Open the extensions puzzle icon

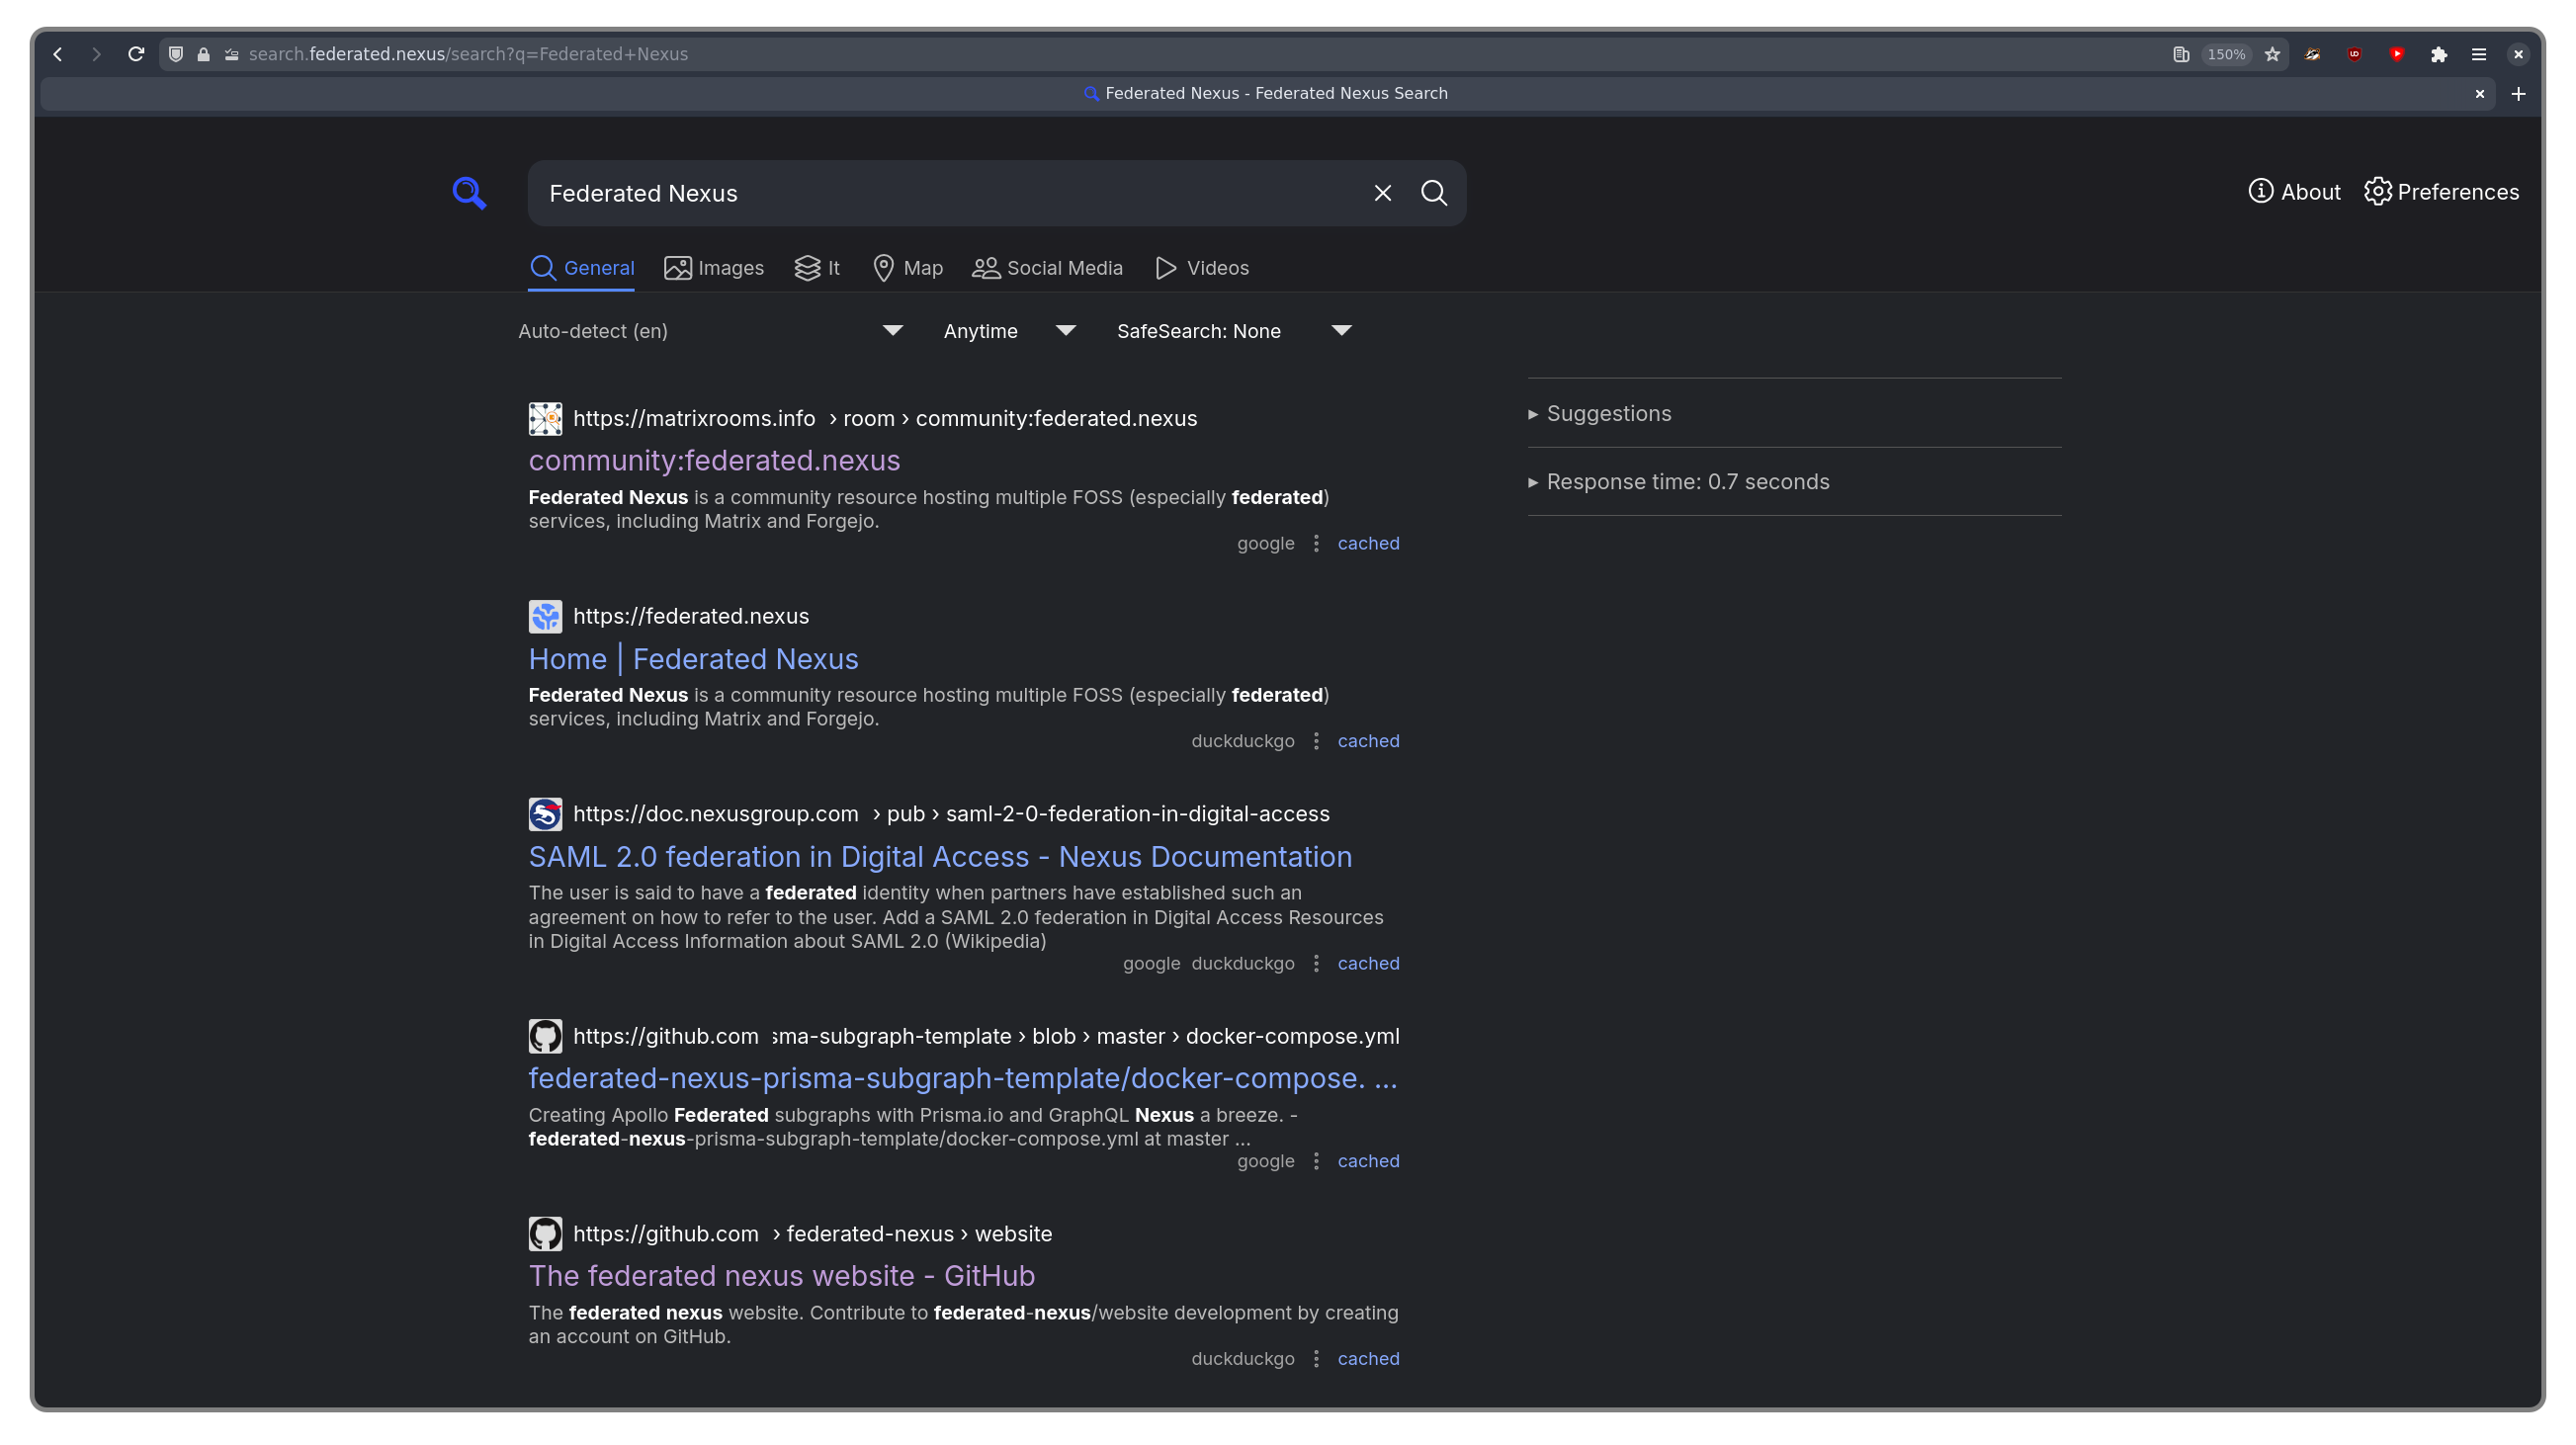pyautogui.click(x=2439, y=54)
